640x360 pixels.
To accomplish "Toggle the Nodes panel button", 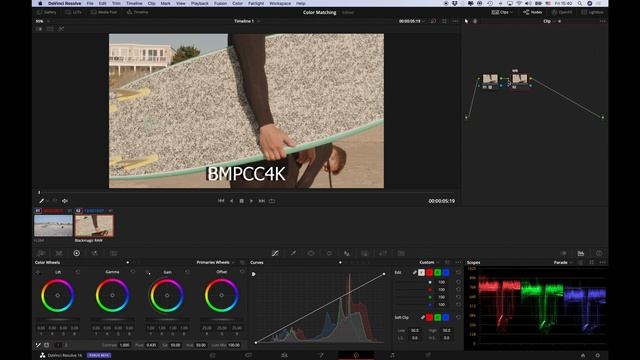I will pyautogui.click(x=533, y=12).
